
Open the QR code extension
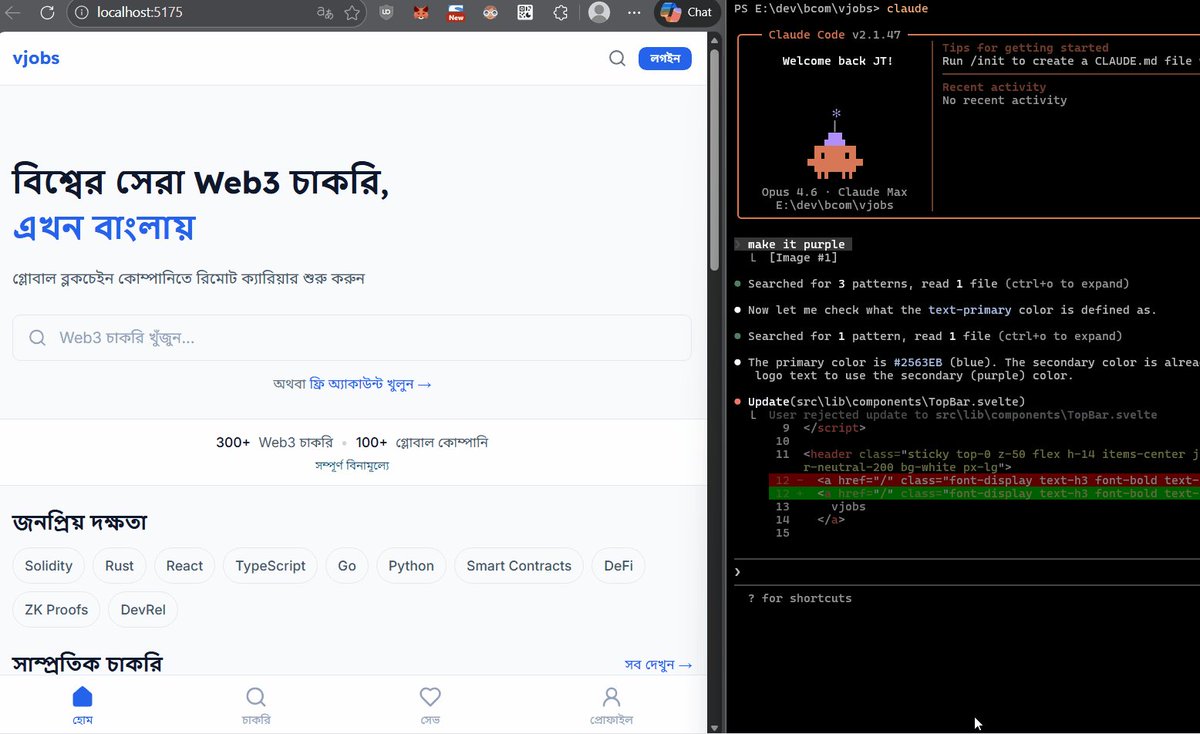tap(525, 13)
